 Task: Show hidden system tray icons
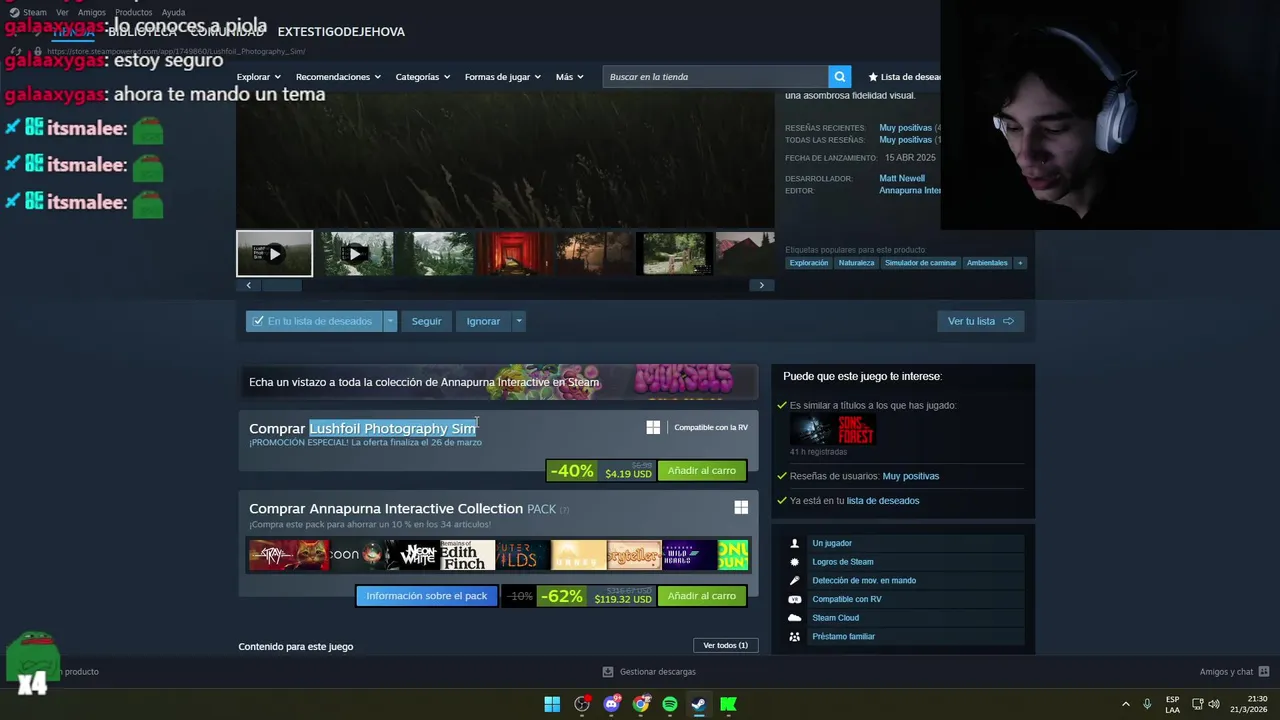pyautogui.click(x=1125, y=704)
